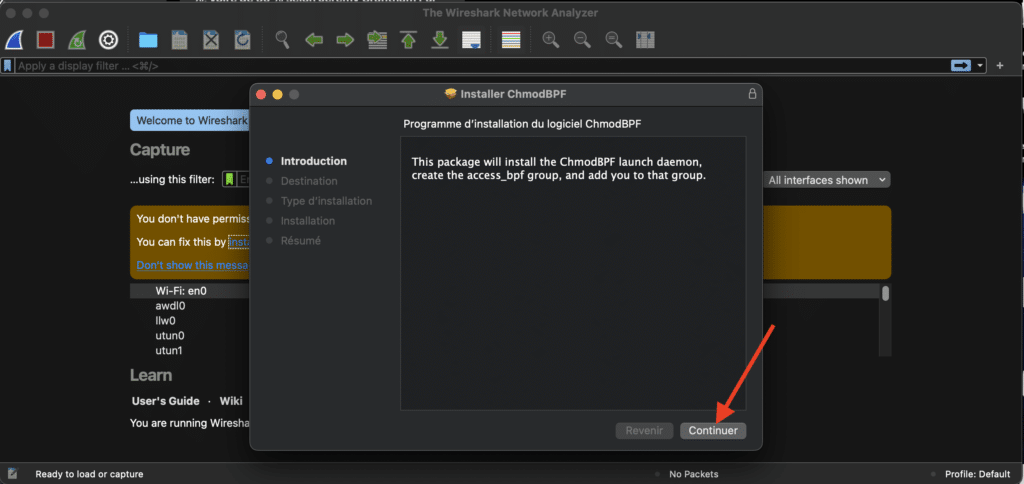Reload this capture file icon
1024x484 pixels.
pyautogui.click(x=242, y=40)
